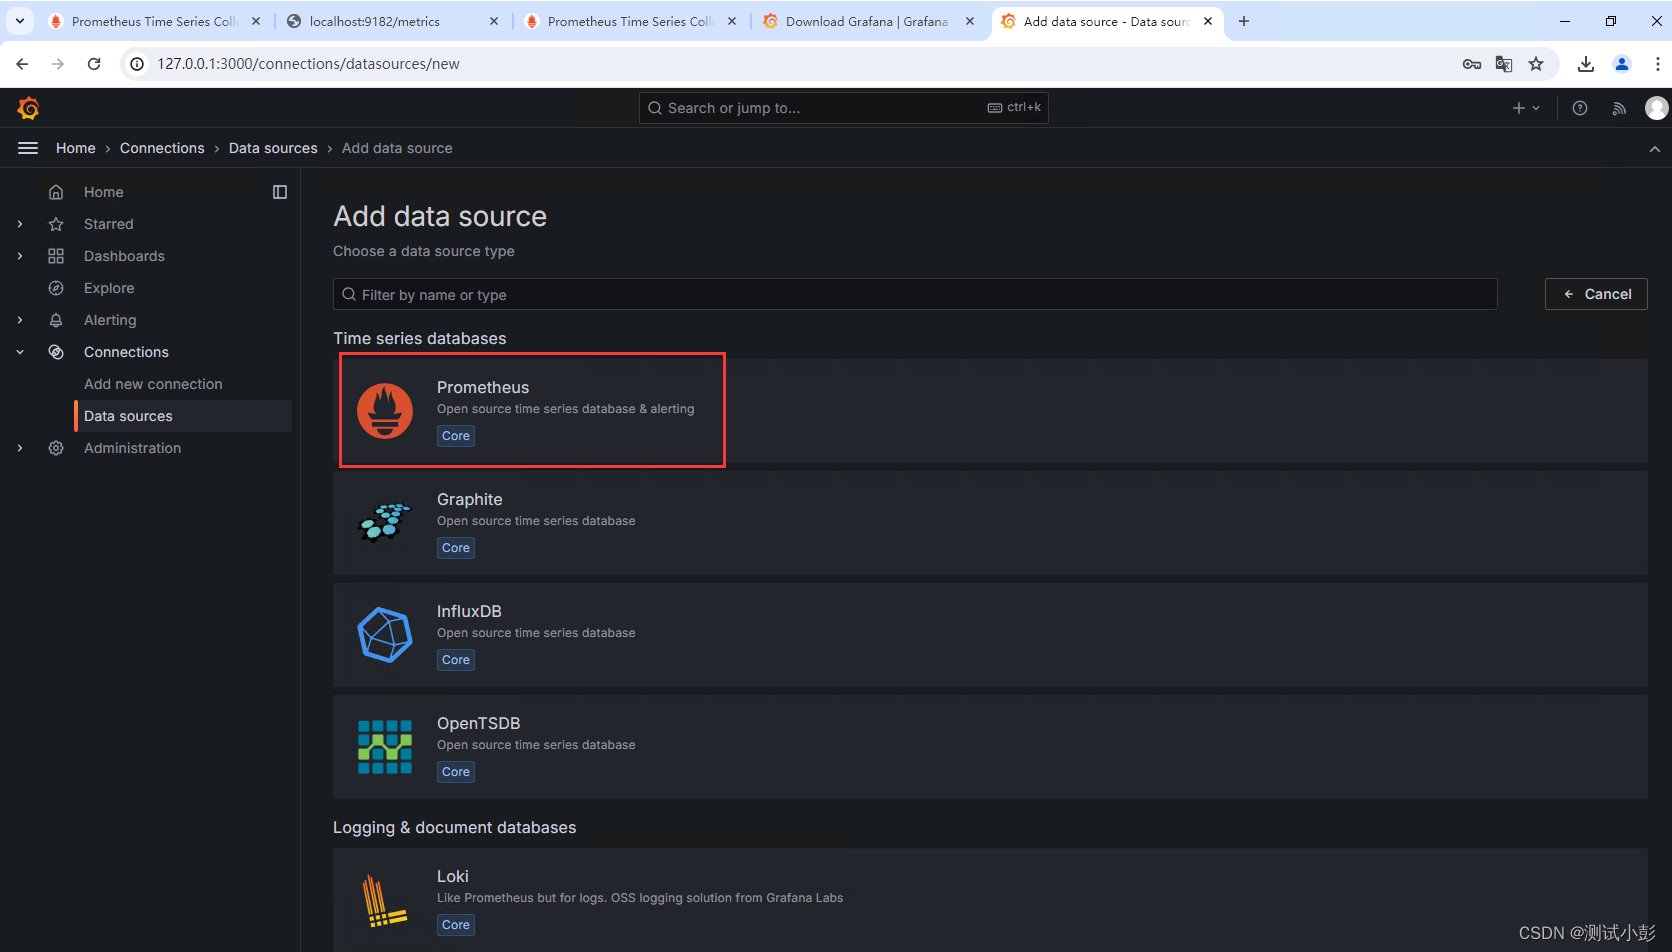Open a new browser tab
This screenshot has width=1672, height=952.
click(x=1244, y=21)
